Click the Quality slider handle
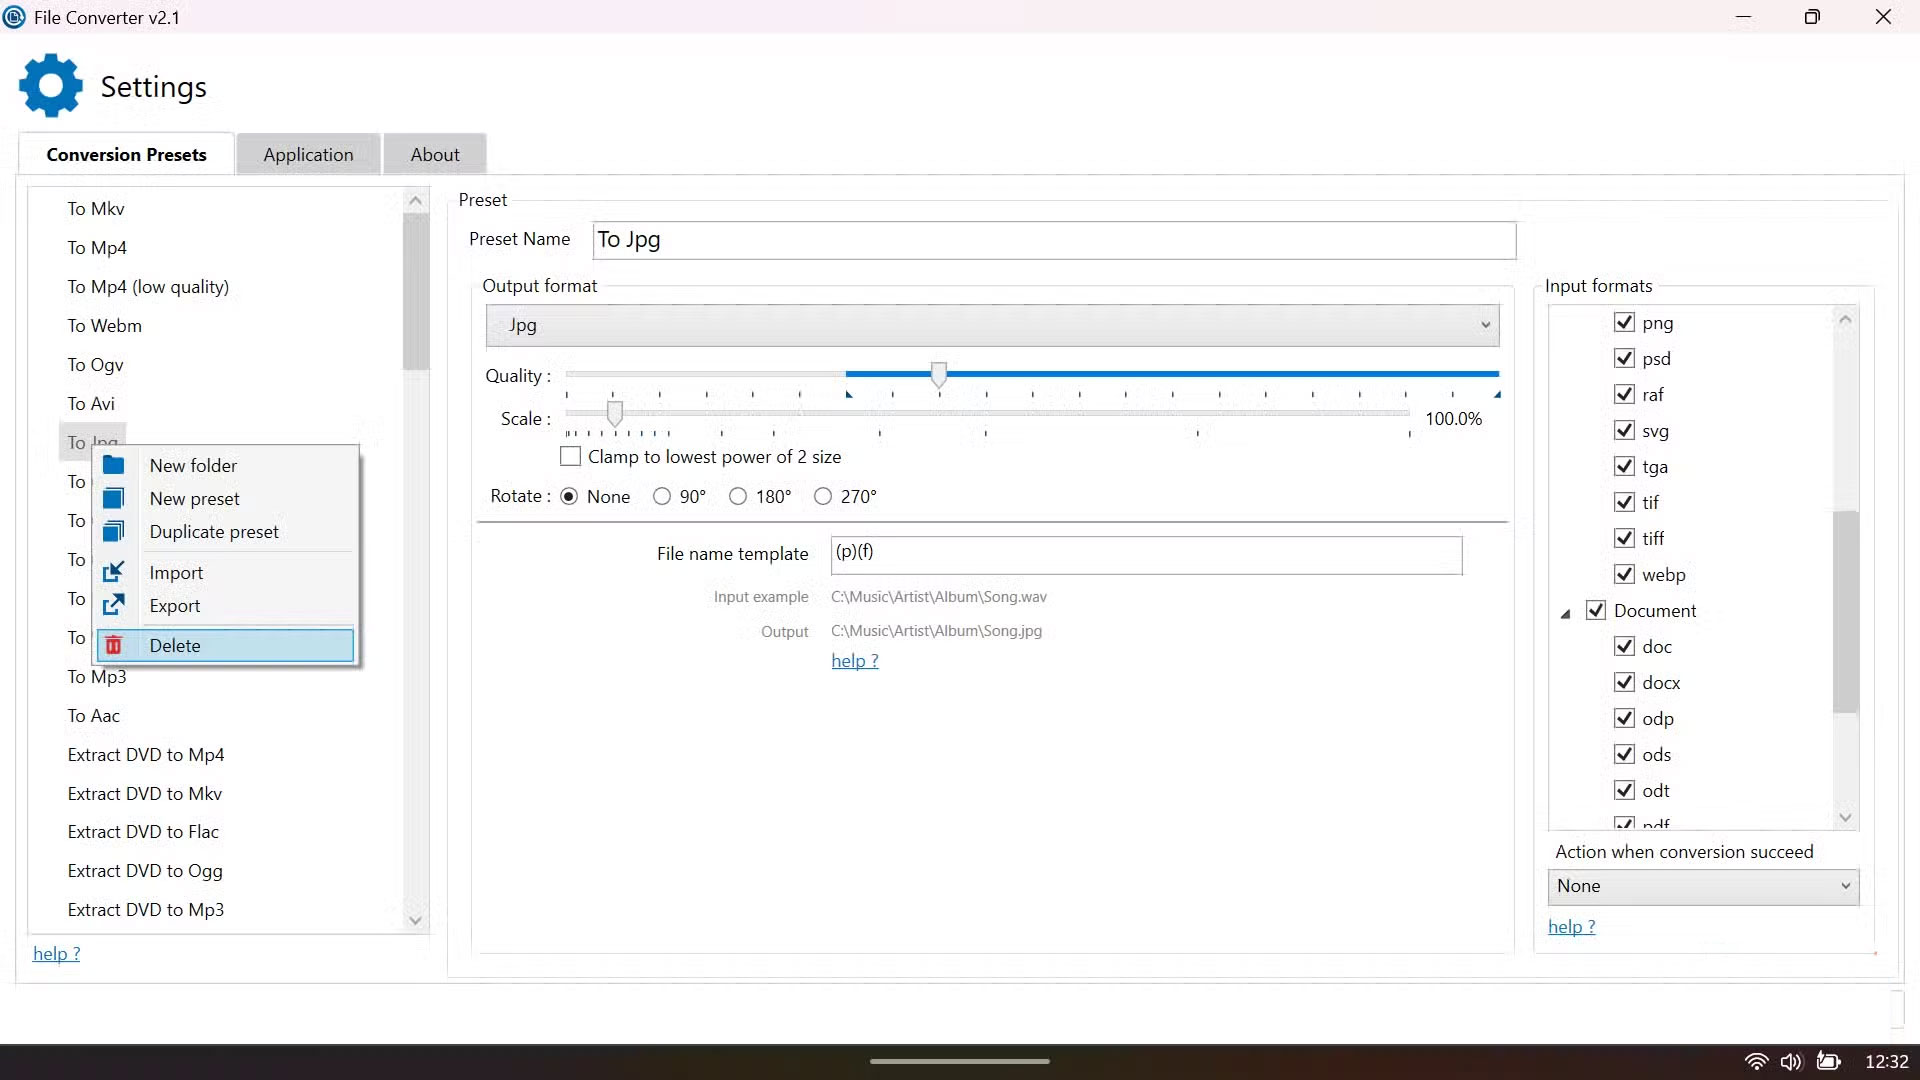This screenshot has height=1080, width=1920. click(x=938, y=375)
